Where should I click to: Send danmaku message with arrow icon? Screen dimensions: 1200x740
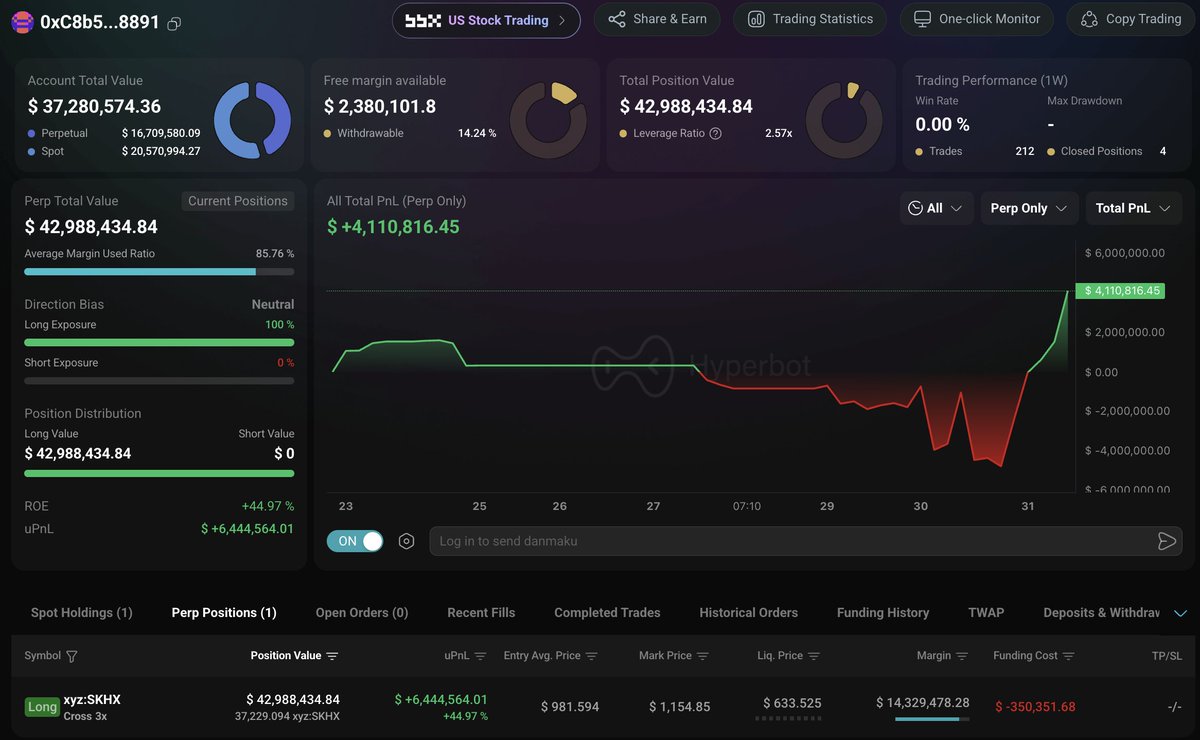[1166, 541]
